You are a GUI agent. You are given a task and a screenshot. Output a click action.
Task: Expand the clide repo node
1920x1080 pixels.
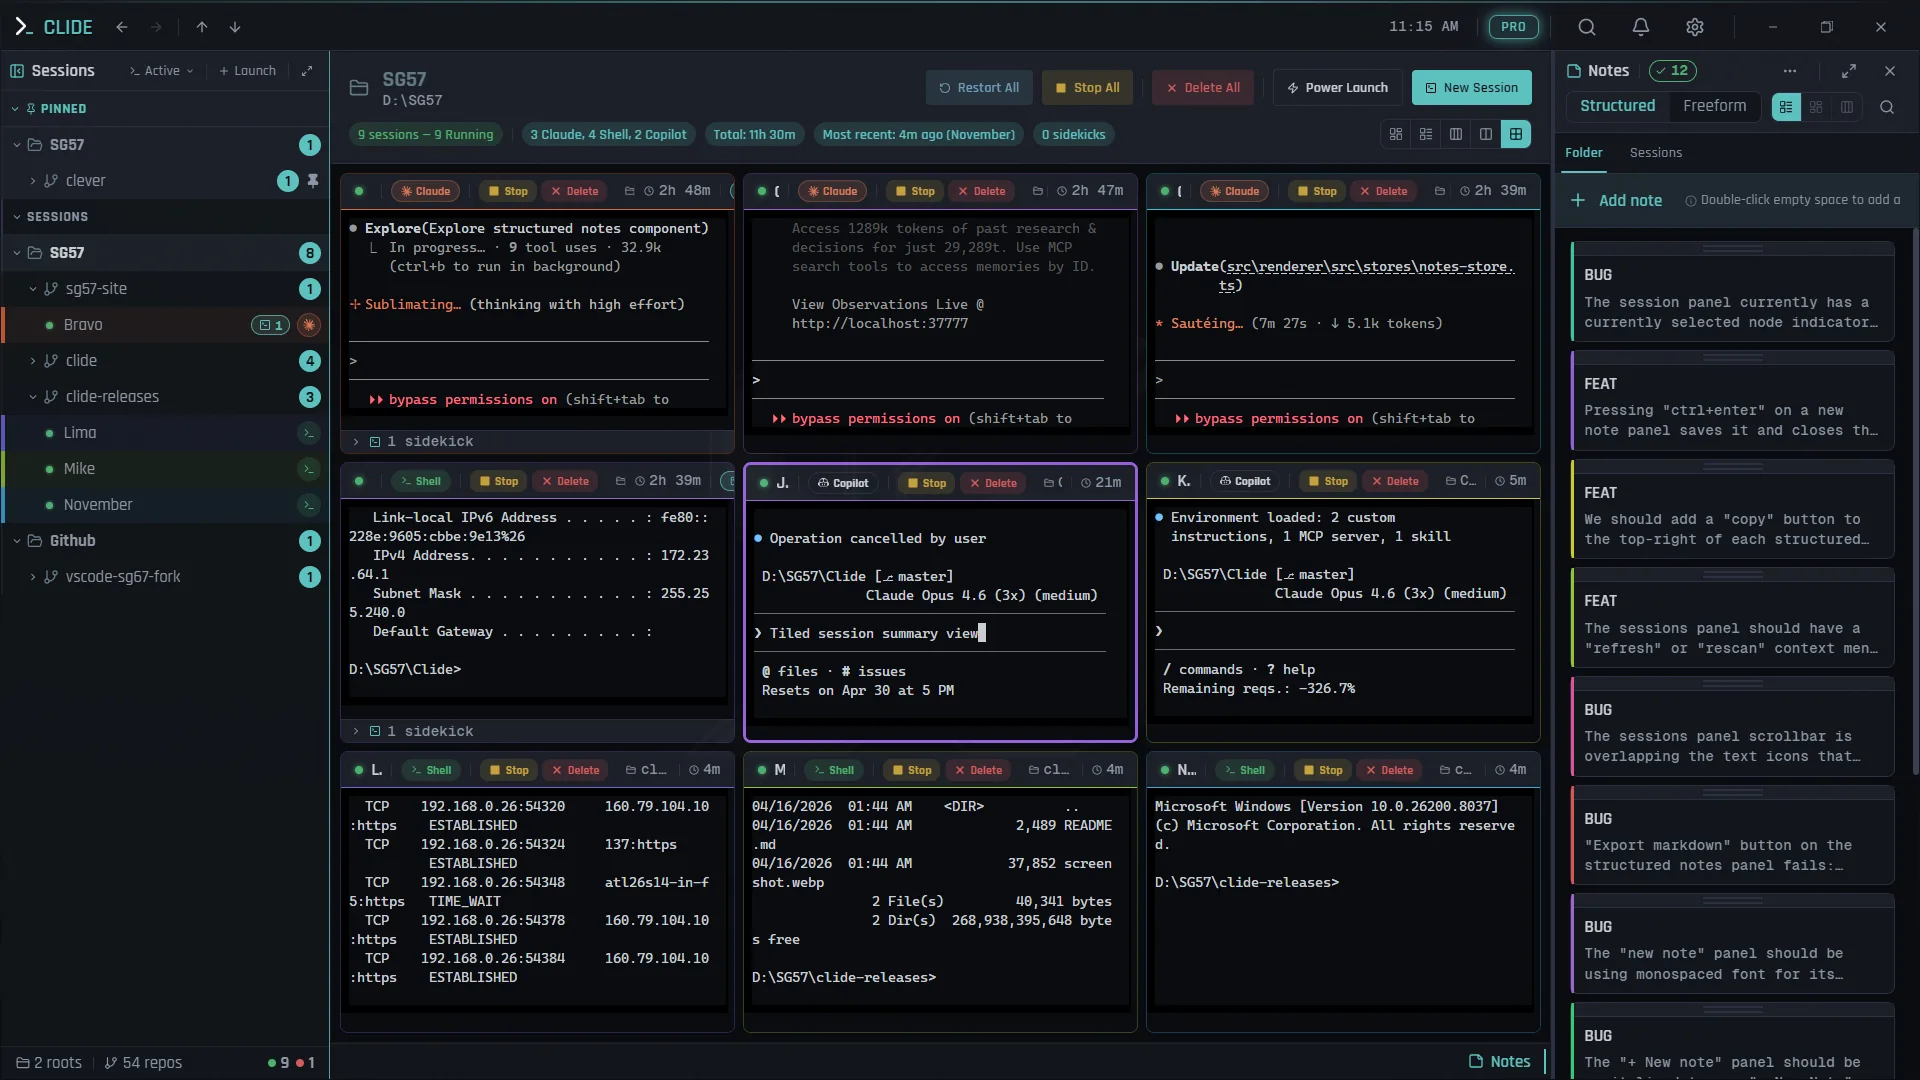tap(32, 361)
